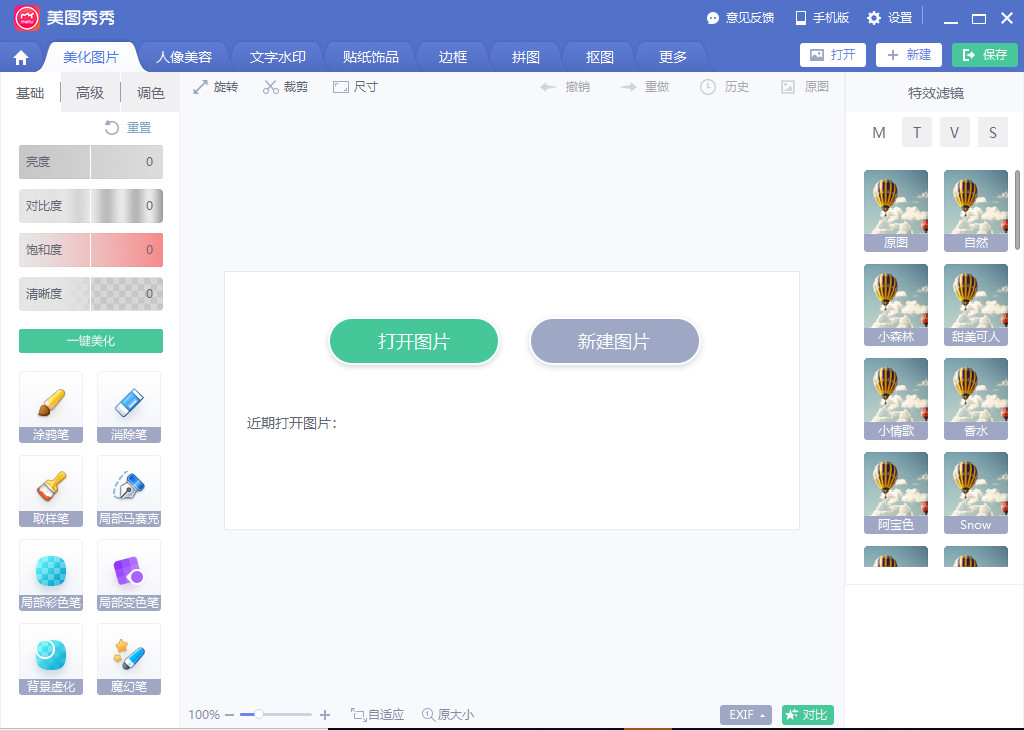This screenshot has width=1024, height=730.
Task: Switch to 人像美容 tab
Action: coord(184,57)
